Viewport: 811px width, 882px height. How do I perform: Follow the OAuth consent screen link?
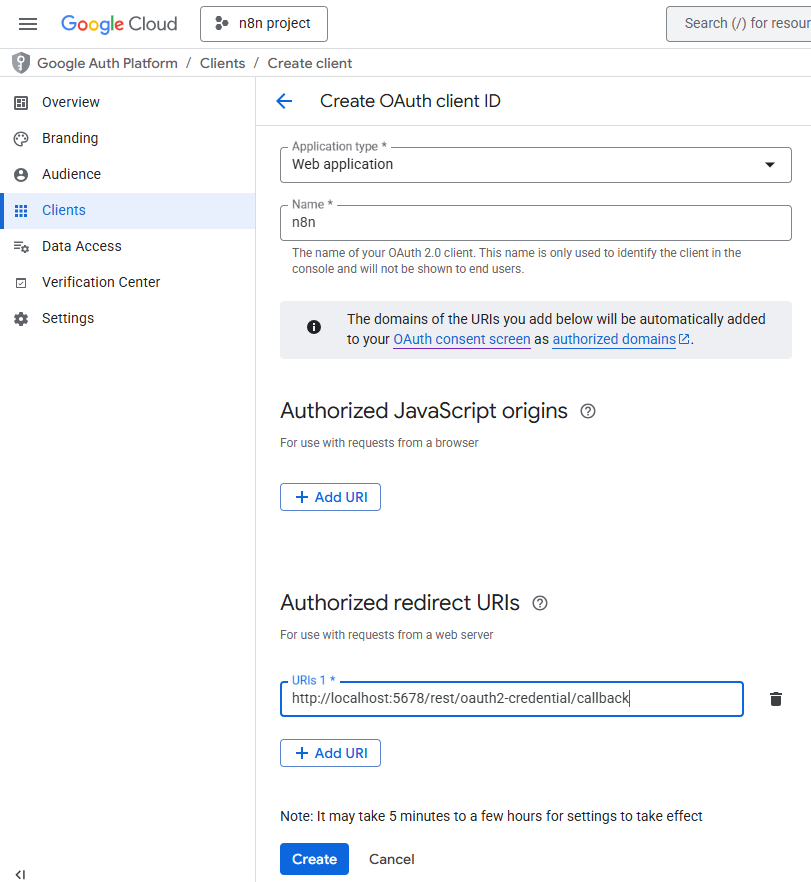click(461, 339)
